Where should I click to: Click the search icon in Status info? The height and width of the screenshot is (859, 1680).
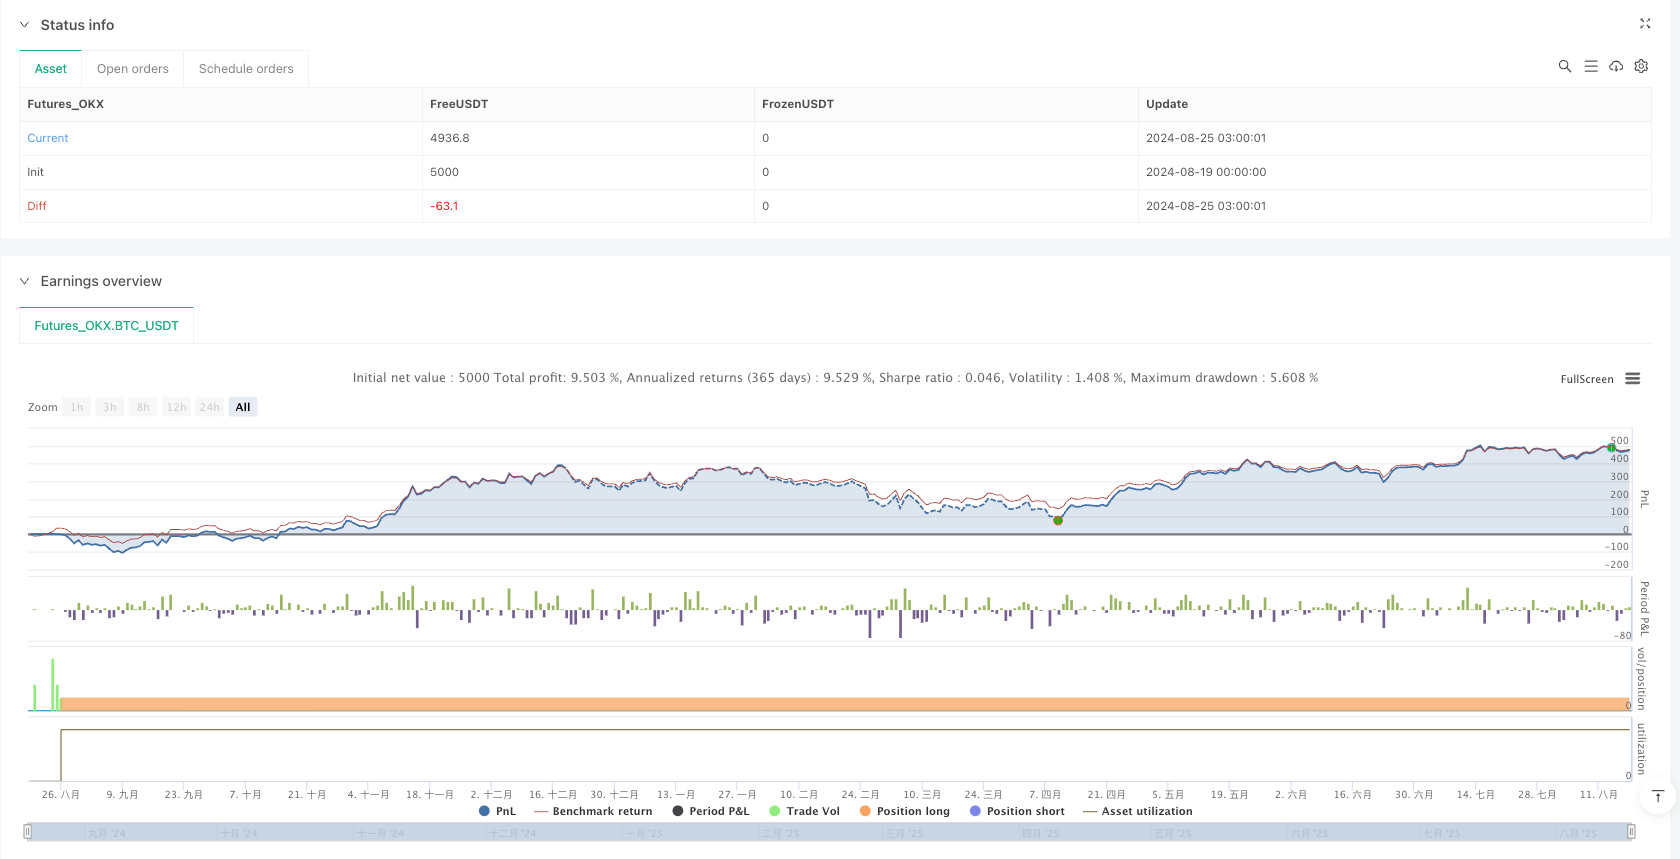[1565, 66]
